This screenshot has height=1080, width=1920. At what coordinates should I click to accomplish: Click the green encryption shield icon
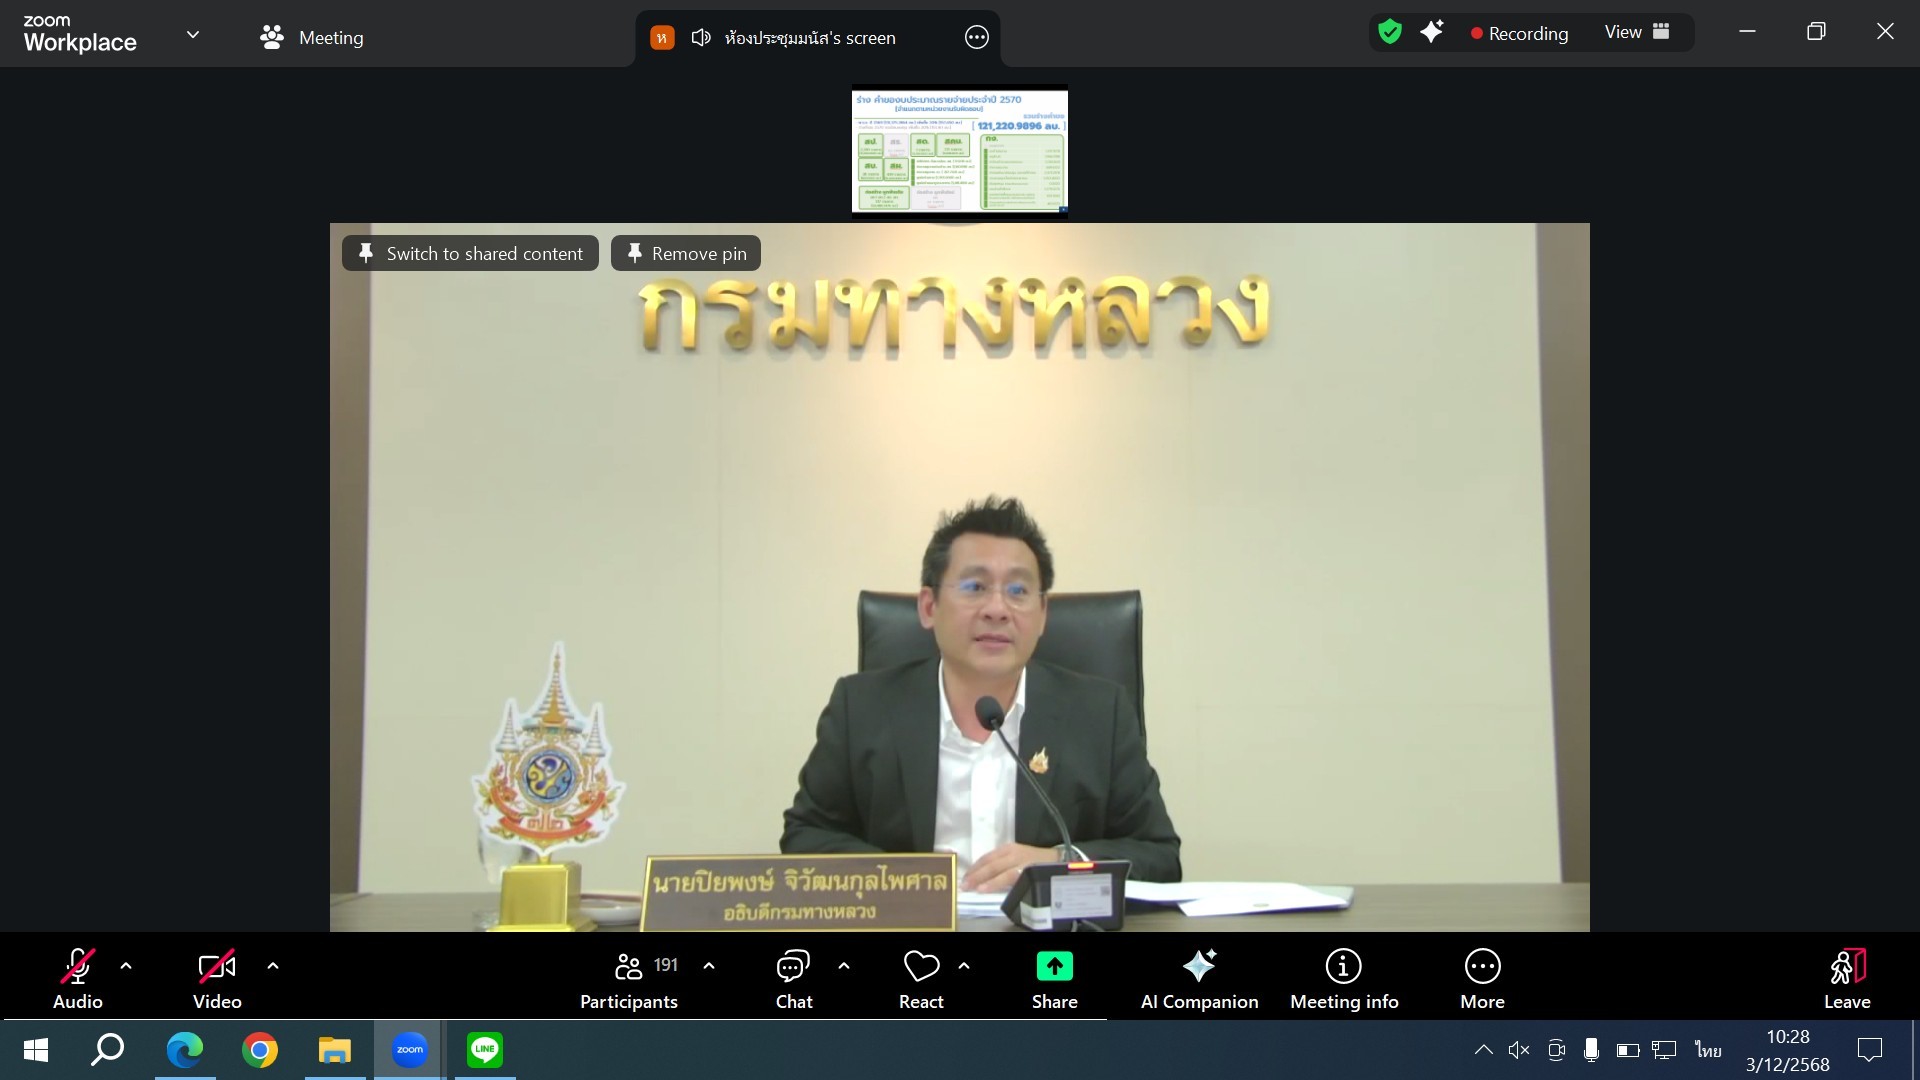pos(1389,32)
